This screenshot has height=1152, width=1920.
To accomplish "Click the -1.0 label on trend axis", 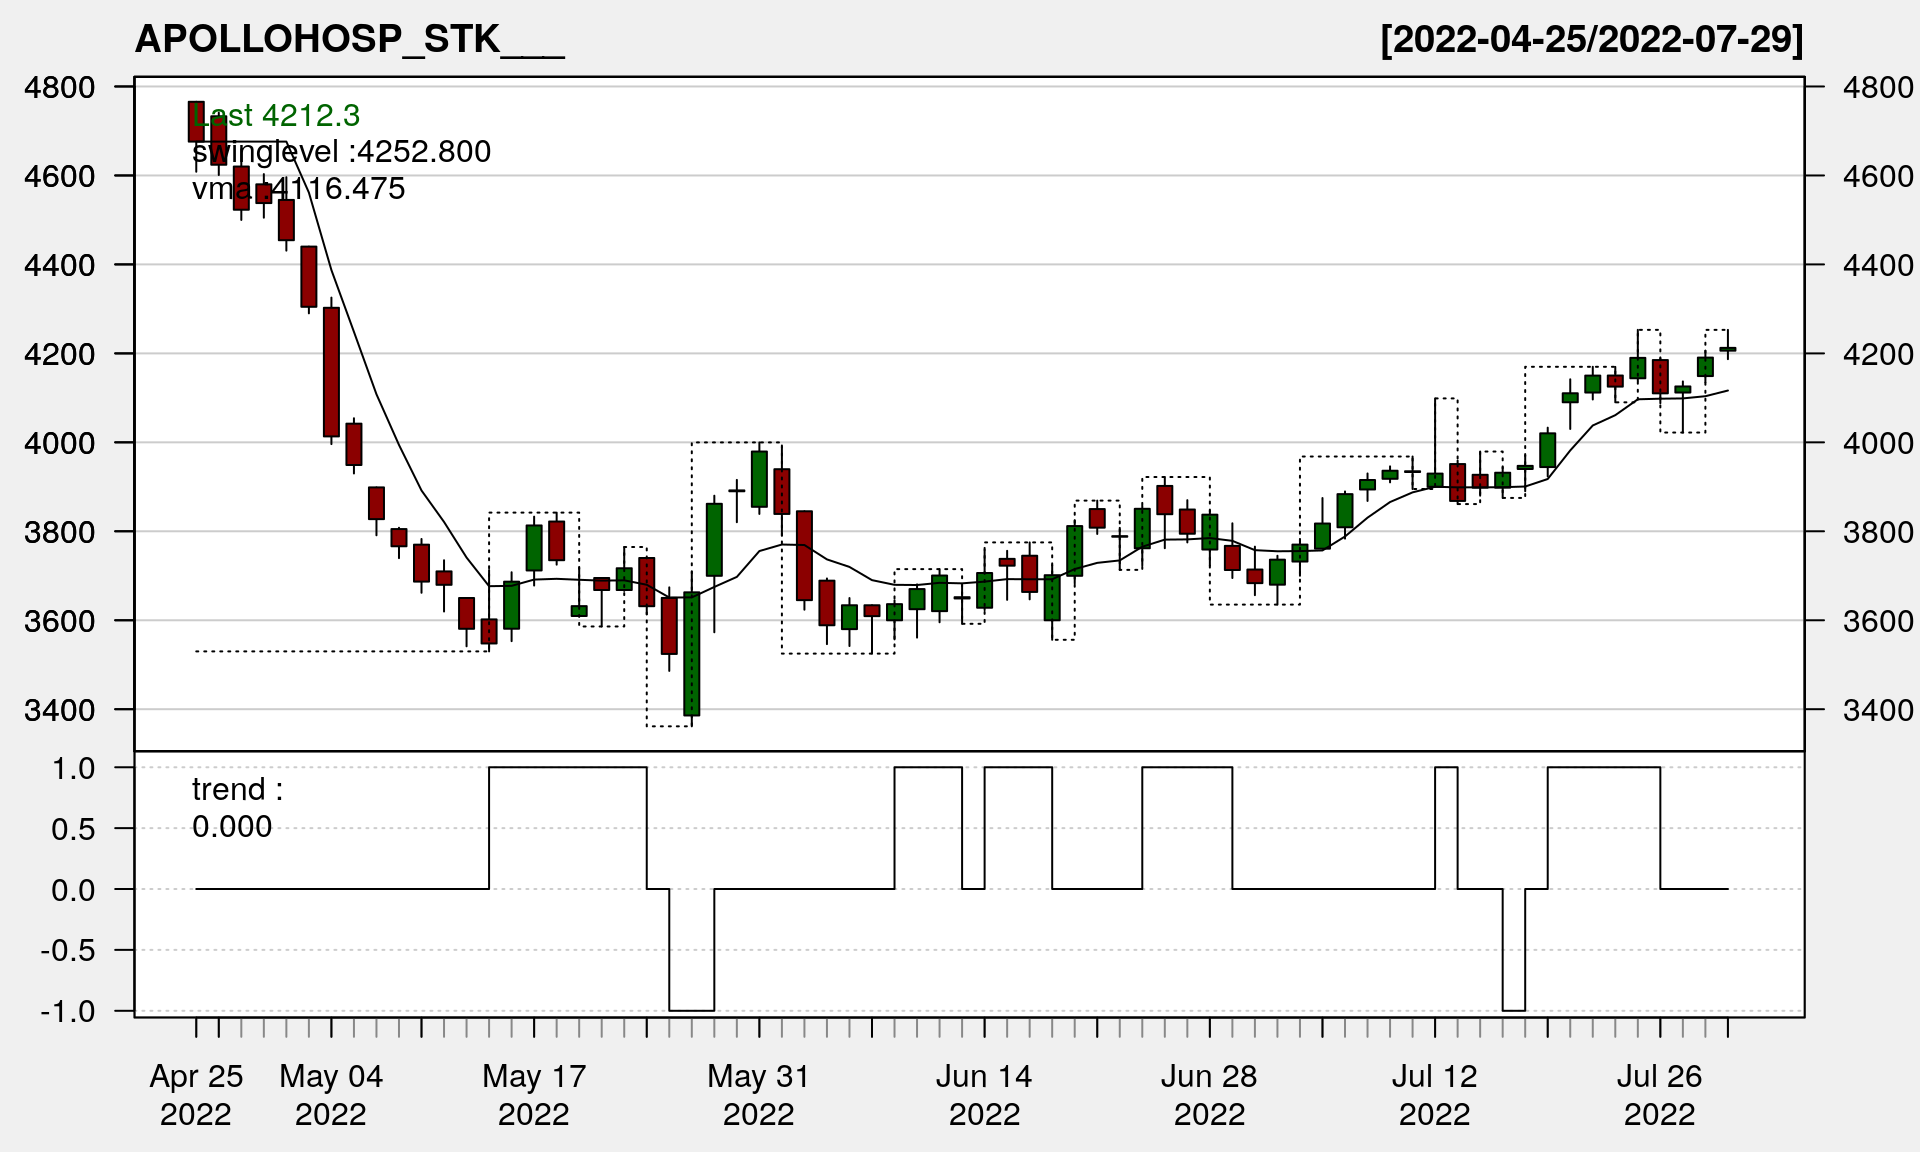I will tap(68, 1011).
